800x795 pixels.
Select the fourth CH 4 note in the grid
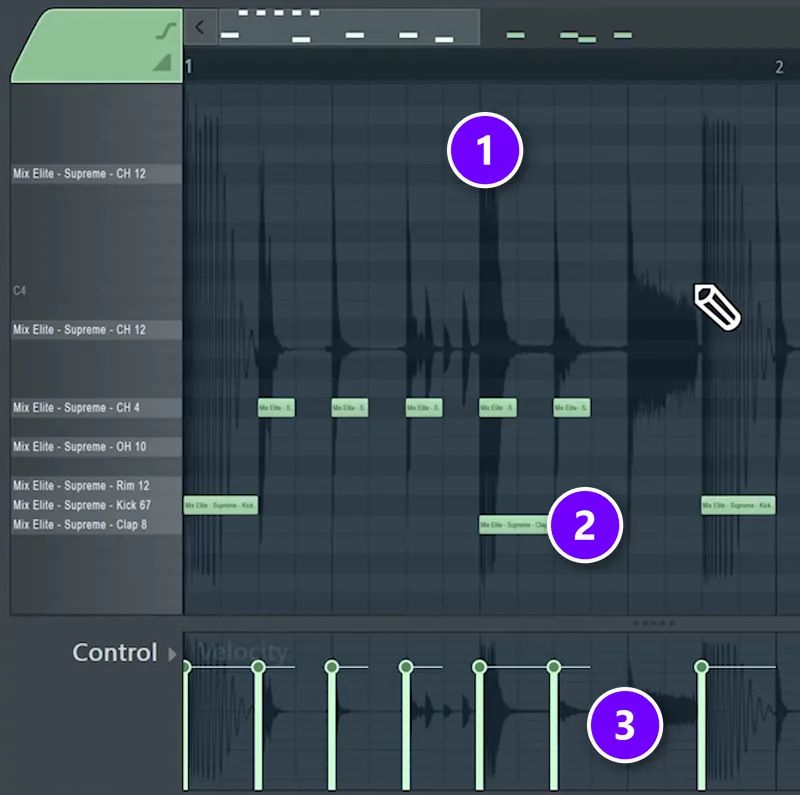coord(497,408)
